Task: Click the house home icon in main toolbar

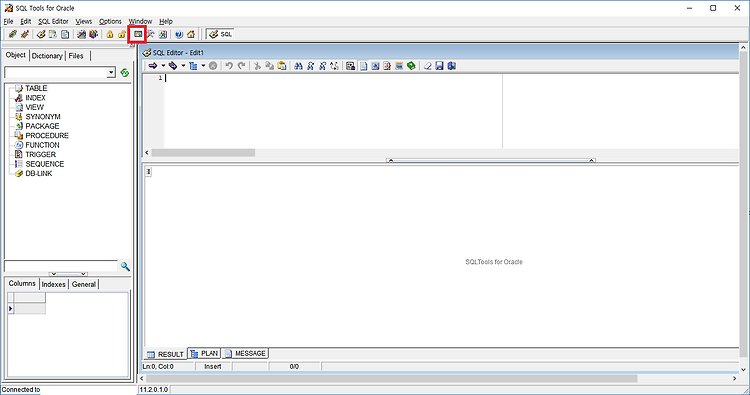Action: point(191,34)
